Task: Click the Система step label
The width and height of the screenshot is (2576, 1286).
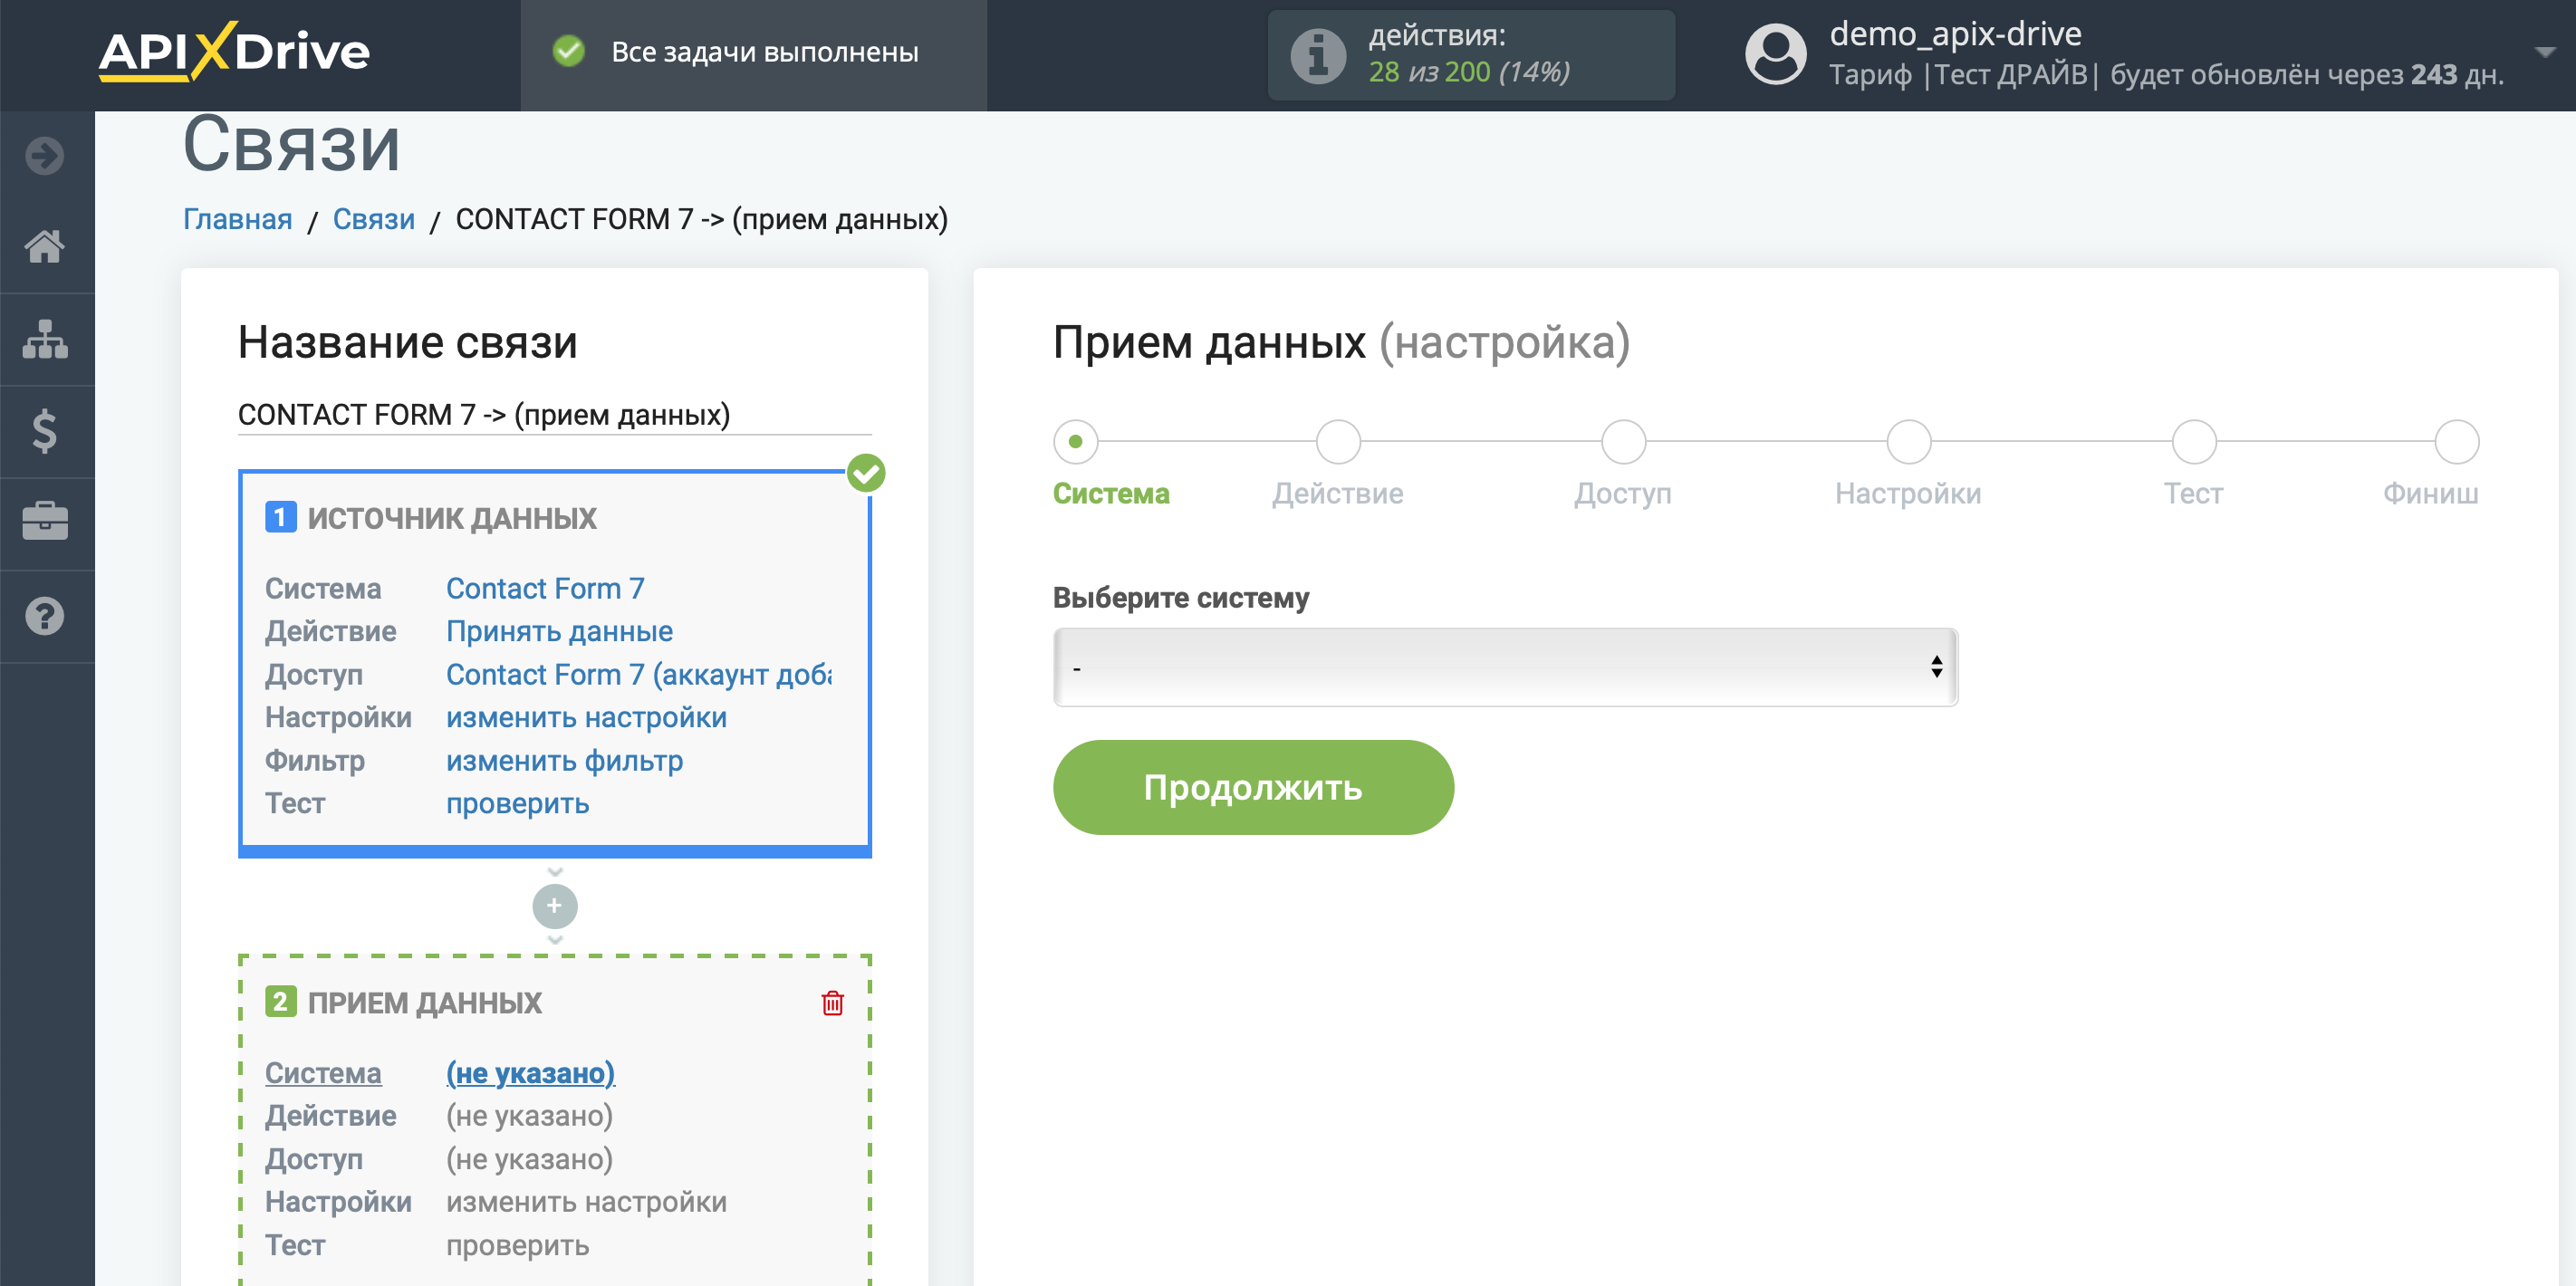Action: [x=1111, y=493]
